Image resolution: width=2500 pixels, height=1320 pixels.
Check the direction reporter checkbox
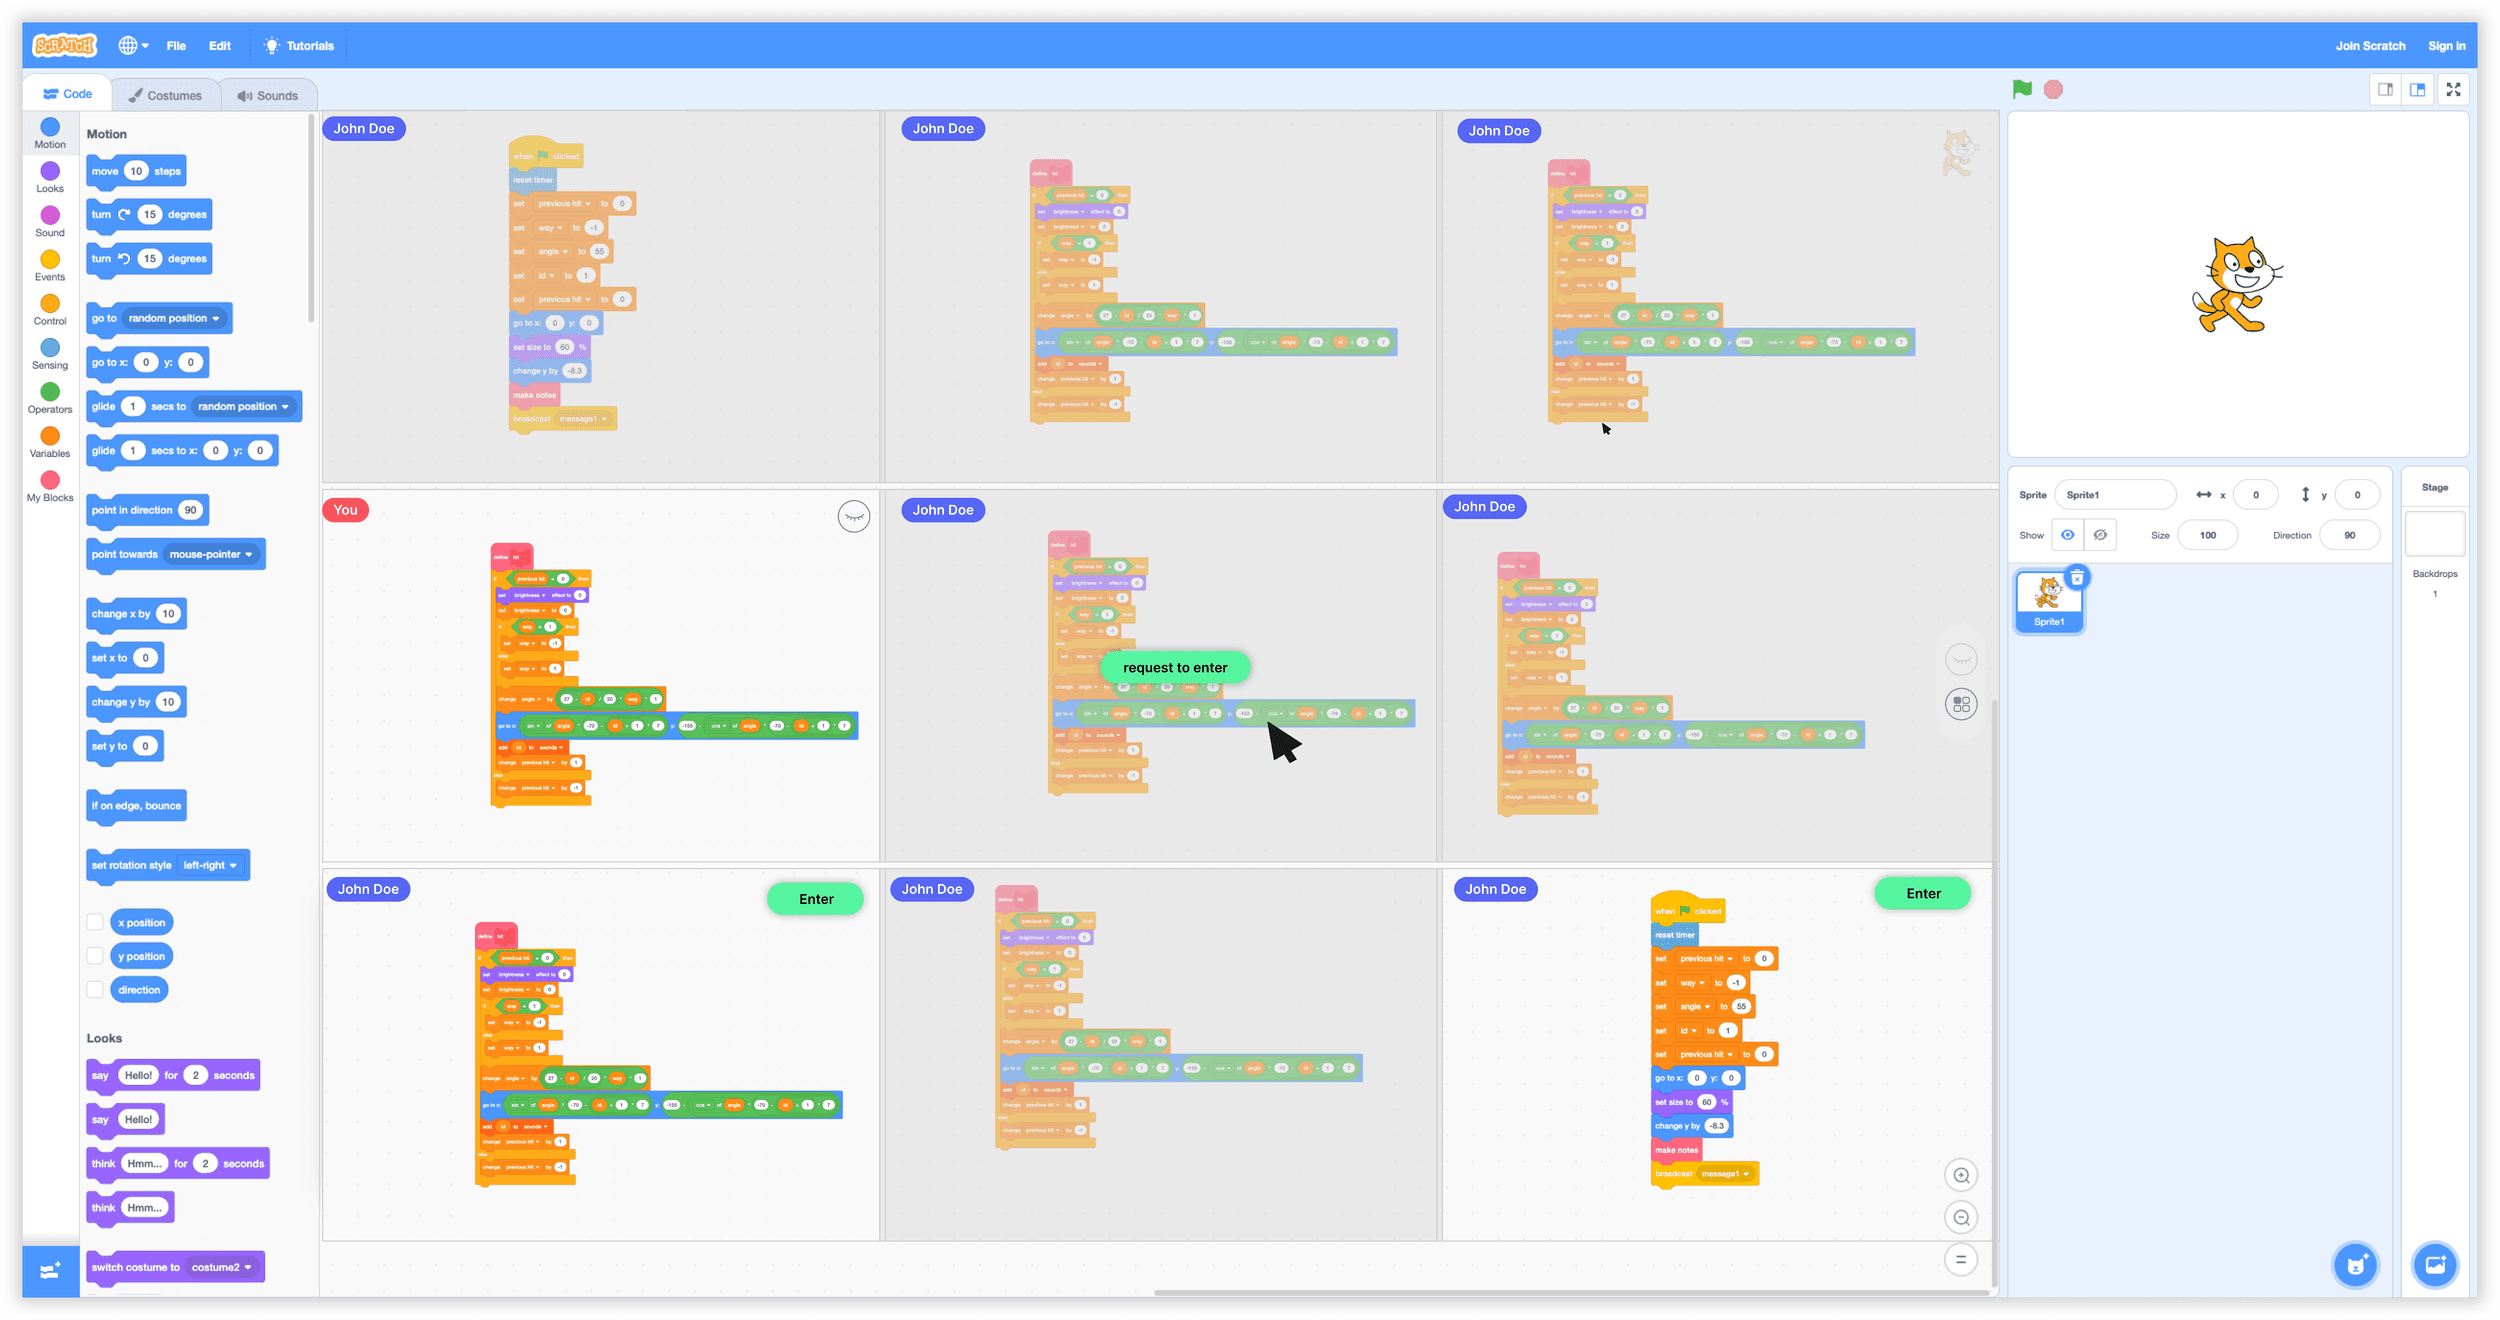95,990
